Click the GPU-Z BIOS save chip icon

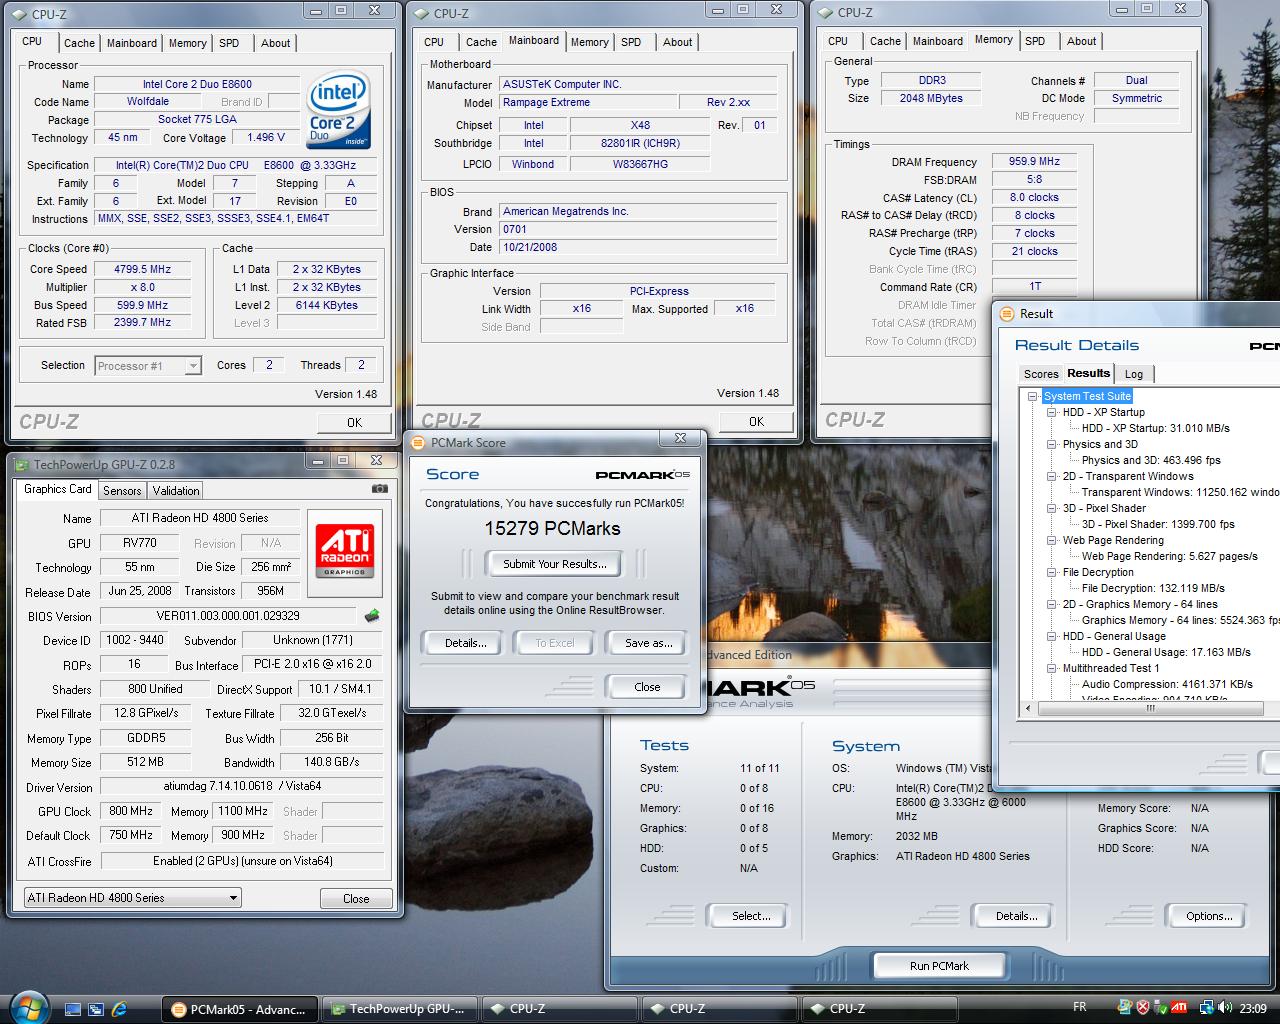tap(372, 616)
